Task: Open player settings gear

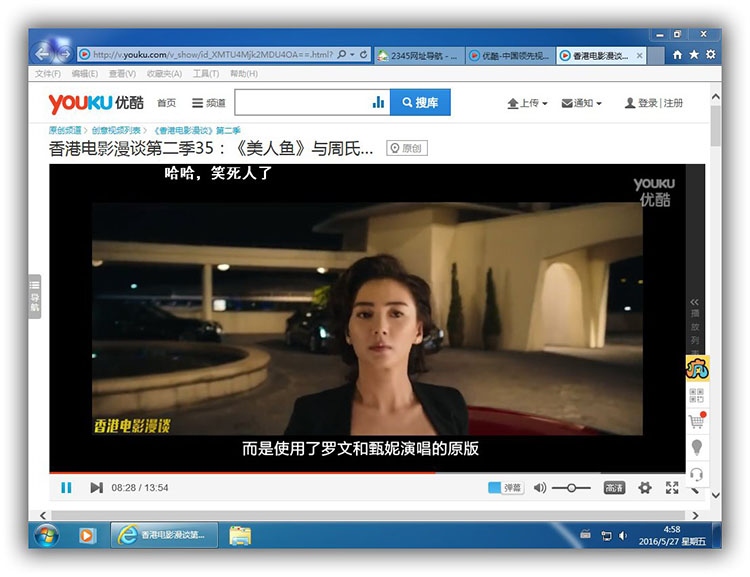Action: click(645, 488)
